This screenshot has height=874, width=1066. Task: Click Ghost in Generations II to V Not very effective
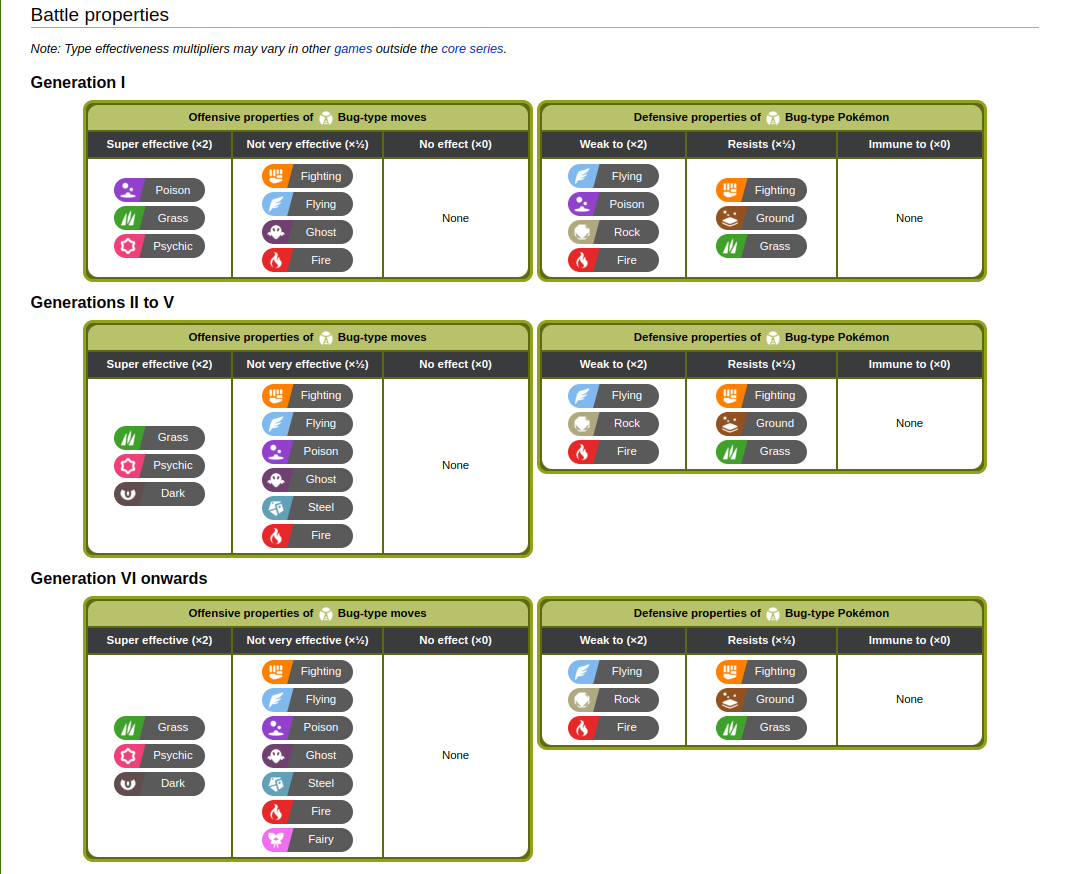coord(307,479)
